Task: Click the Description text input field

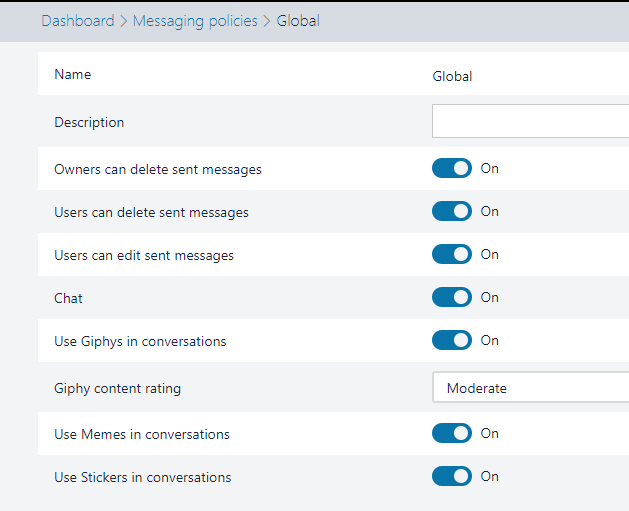Action: 530,121
